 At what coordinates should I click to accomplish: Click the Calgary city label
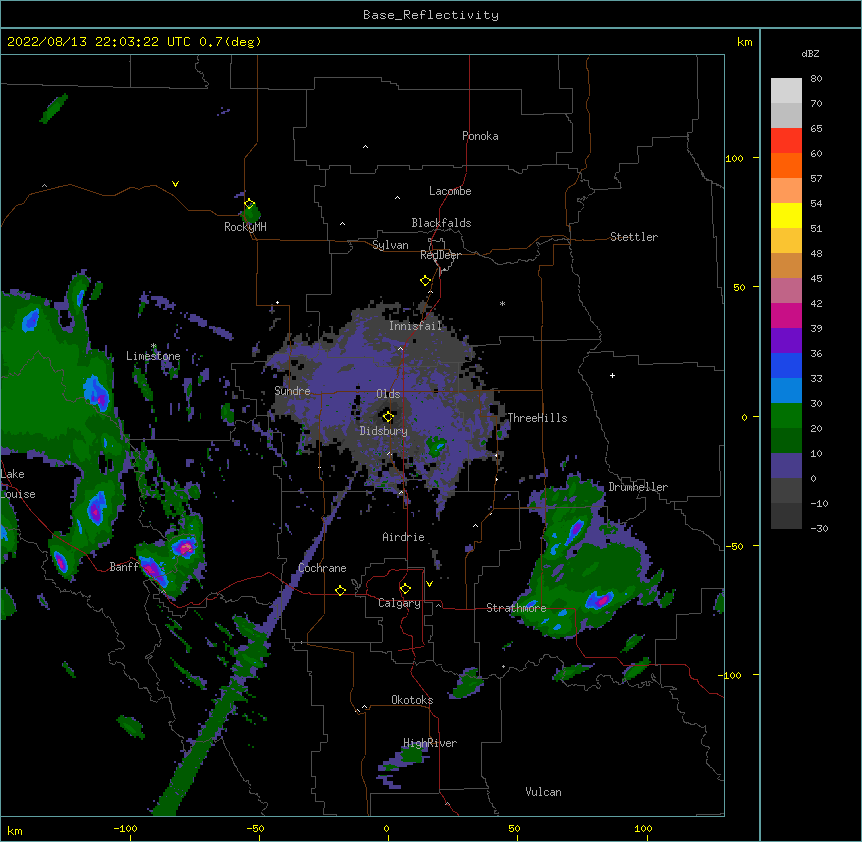399,603
